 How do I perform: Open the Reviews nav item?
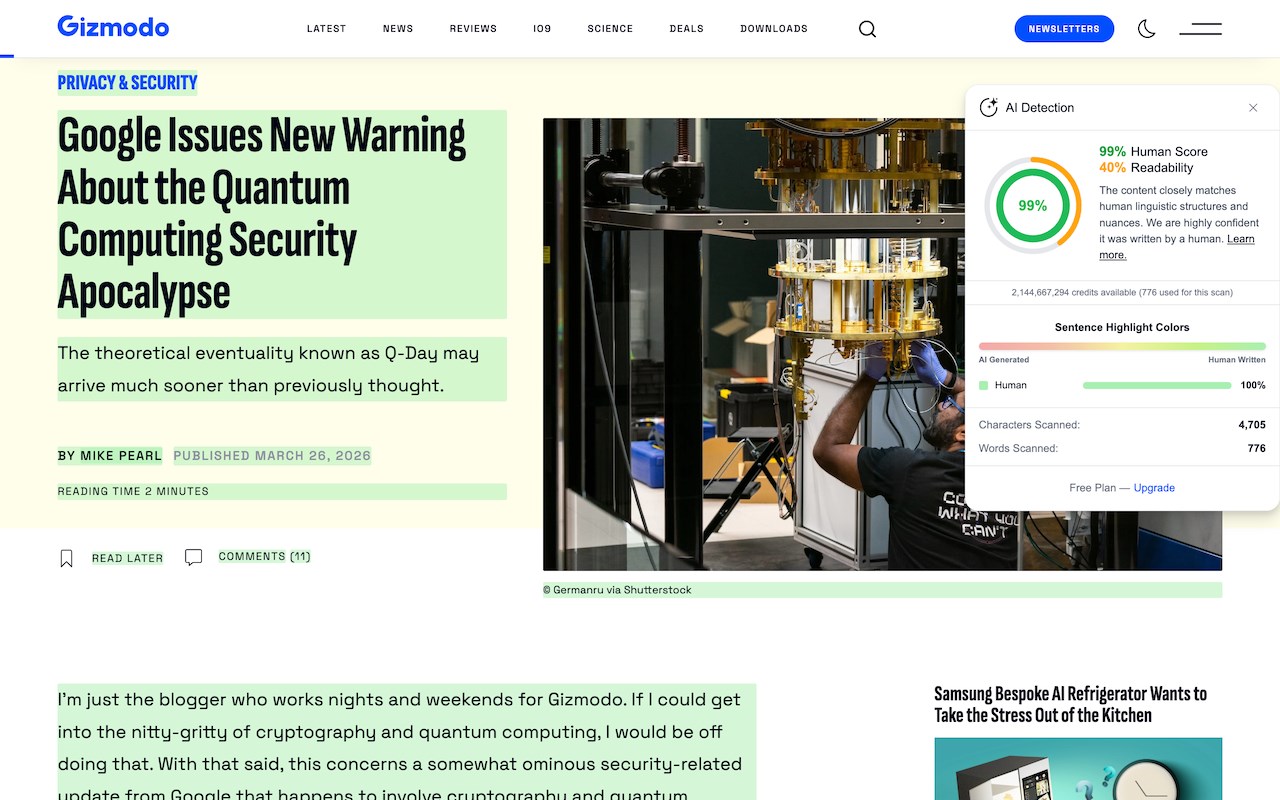pos(473,29)
